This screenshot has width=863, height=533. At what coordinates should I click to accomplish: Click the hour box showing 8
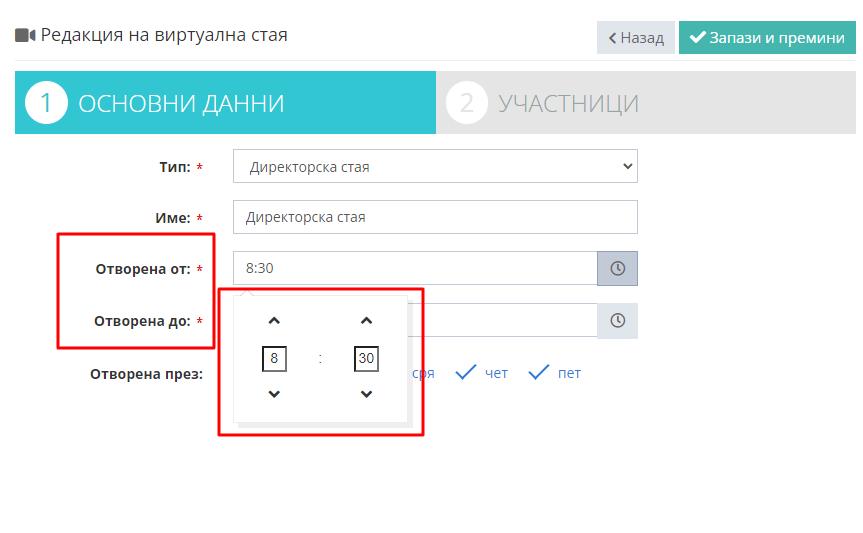pyautogui.click(x=274, y=358)
